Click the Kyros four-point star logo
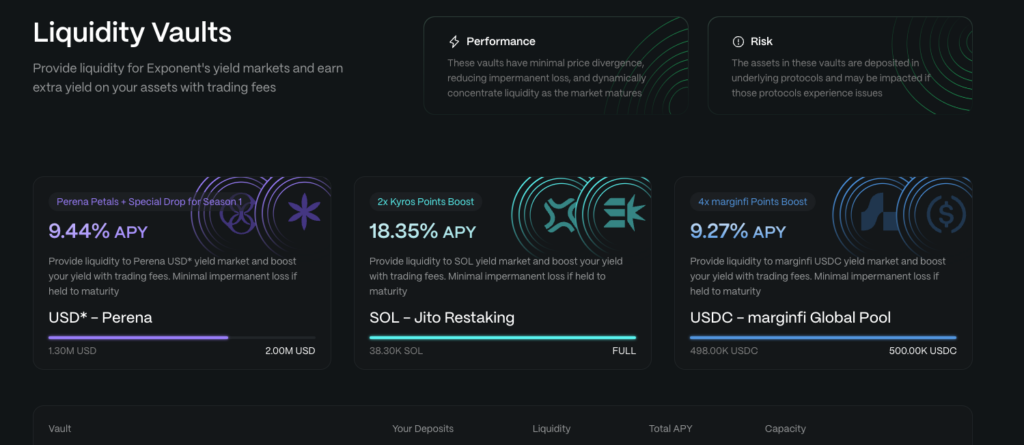 560,212
